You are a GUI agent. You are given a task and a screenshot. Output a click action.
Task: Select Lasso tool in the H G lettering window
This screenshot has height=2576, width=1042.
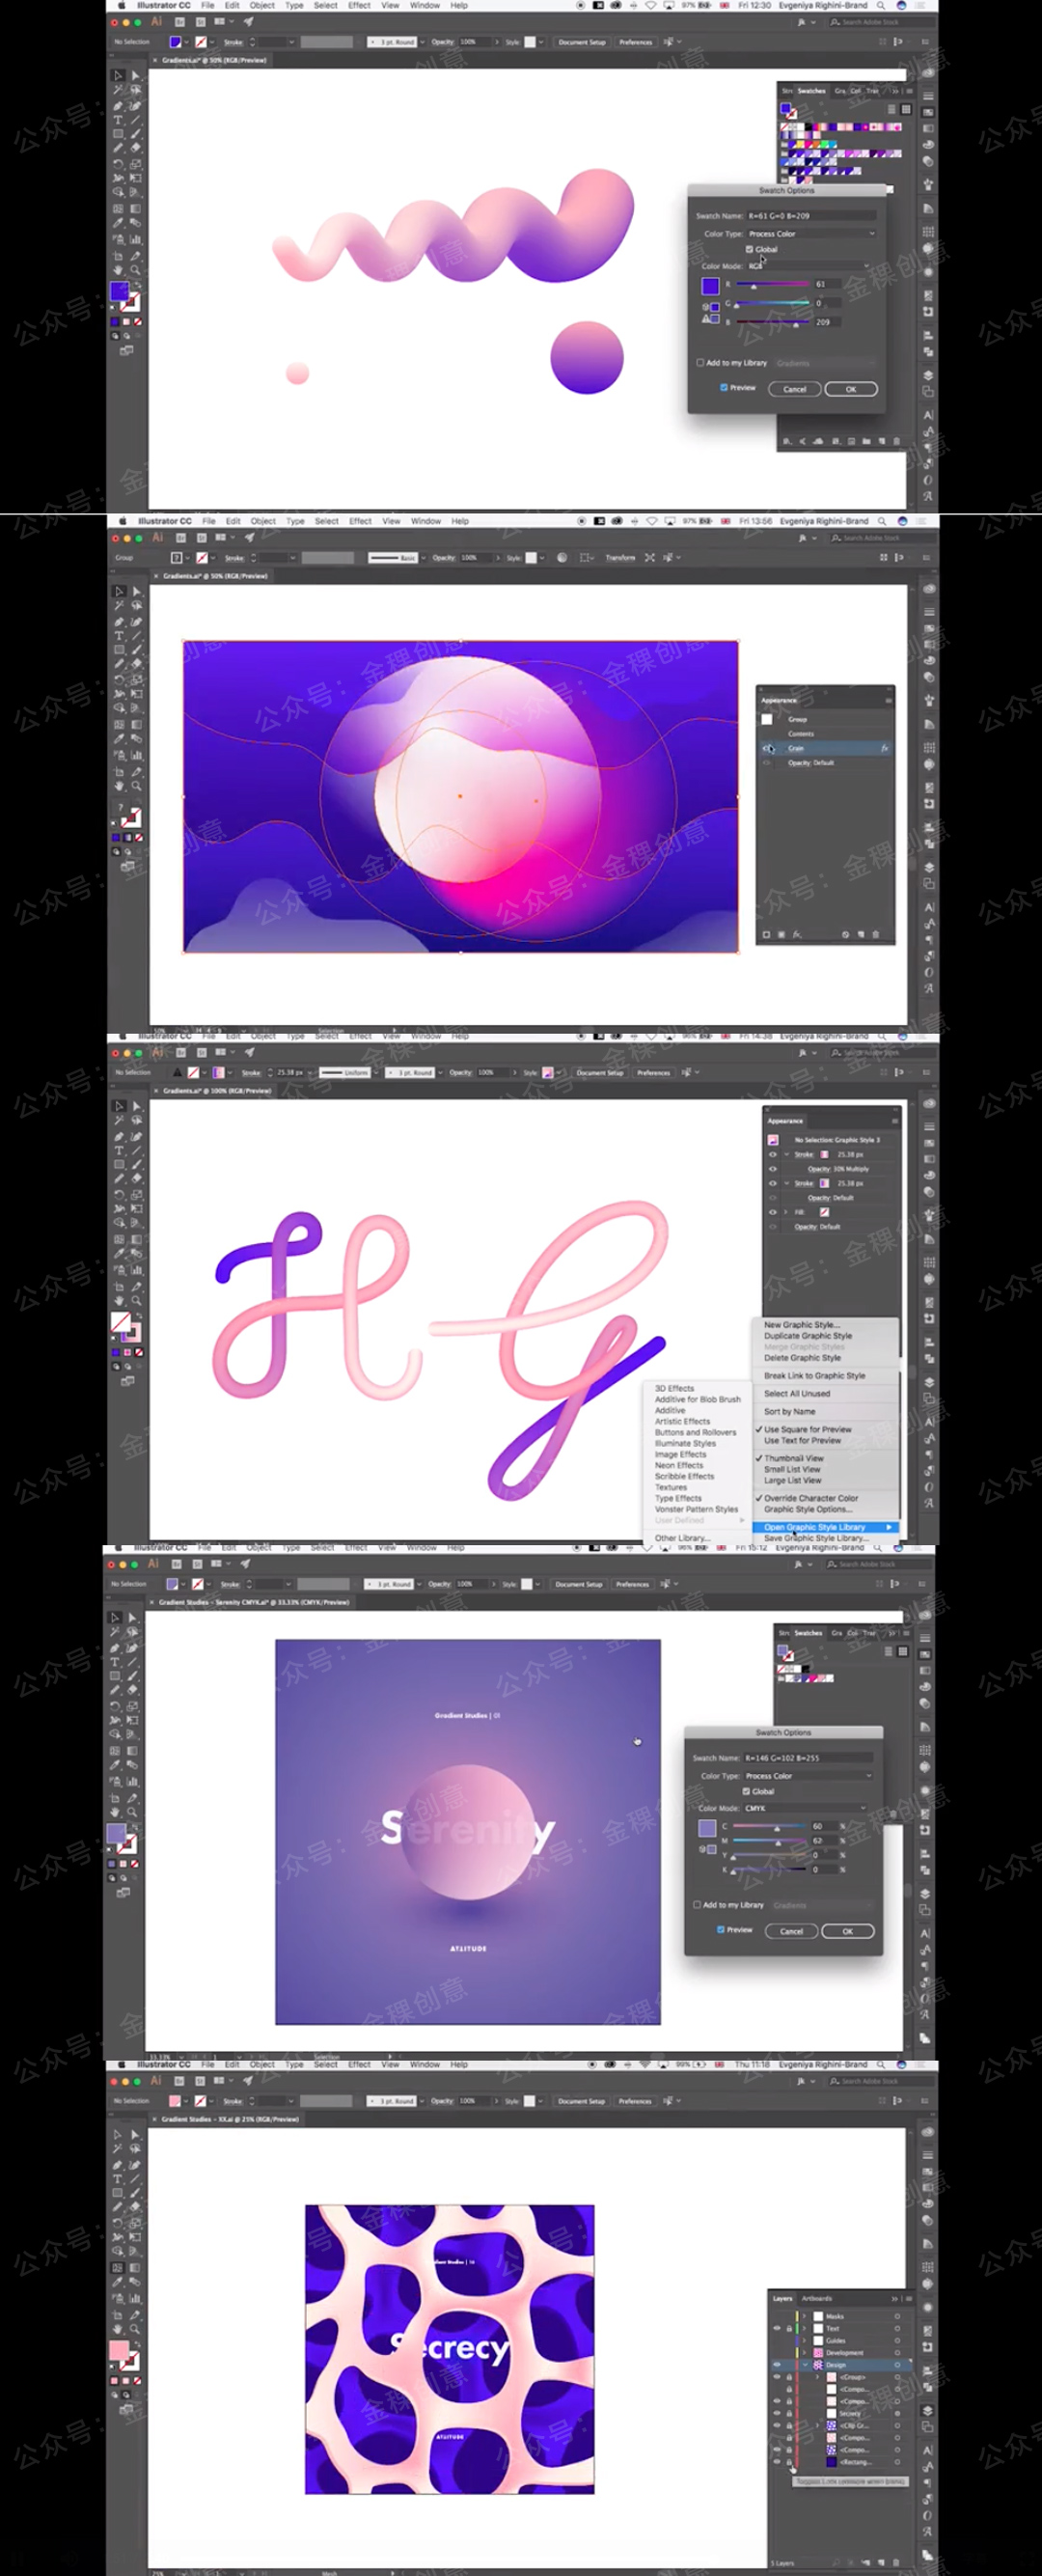click(136, 1121)
